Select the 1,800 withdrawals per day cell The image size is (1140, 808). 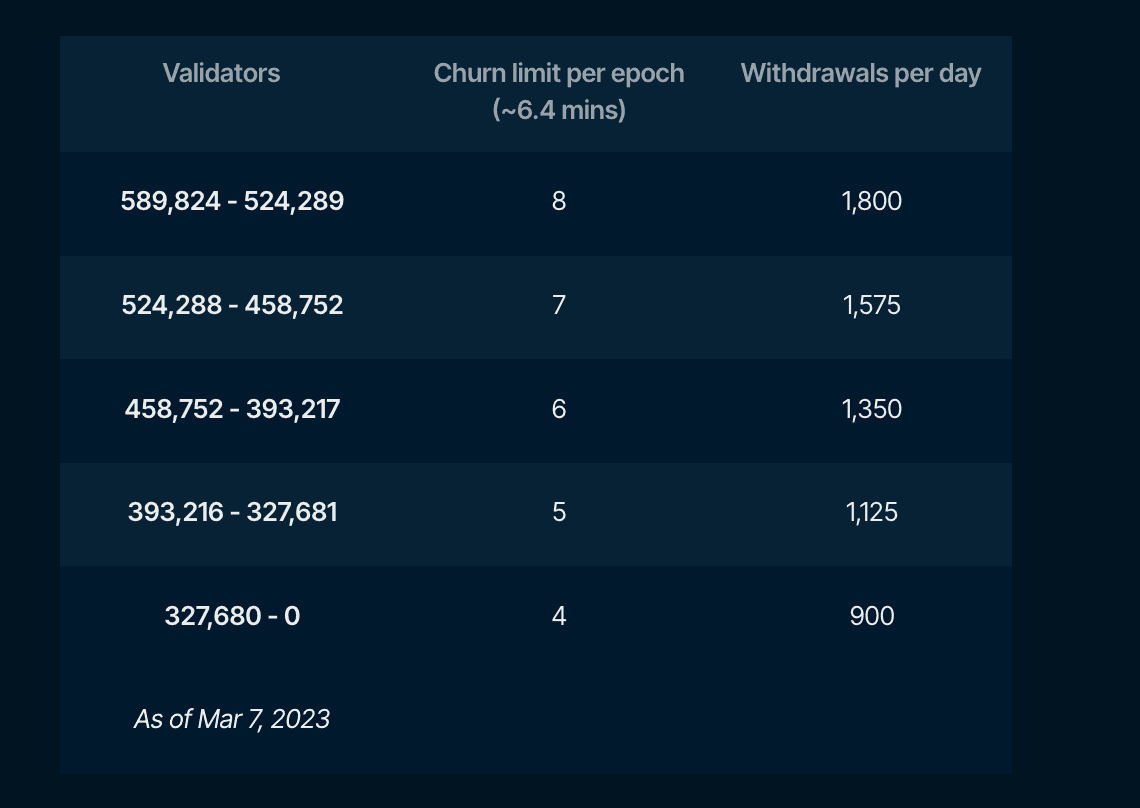[x=872, y=201]
